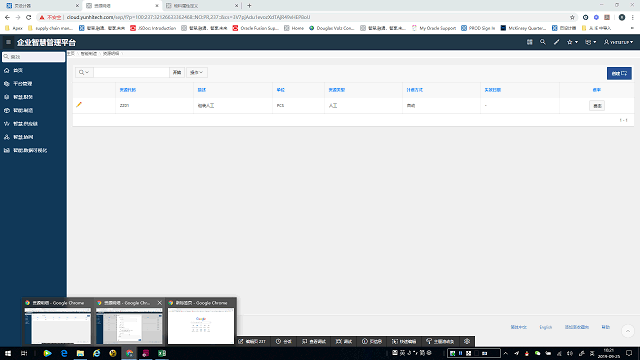Open a new Chrome tab

249,6
